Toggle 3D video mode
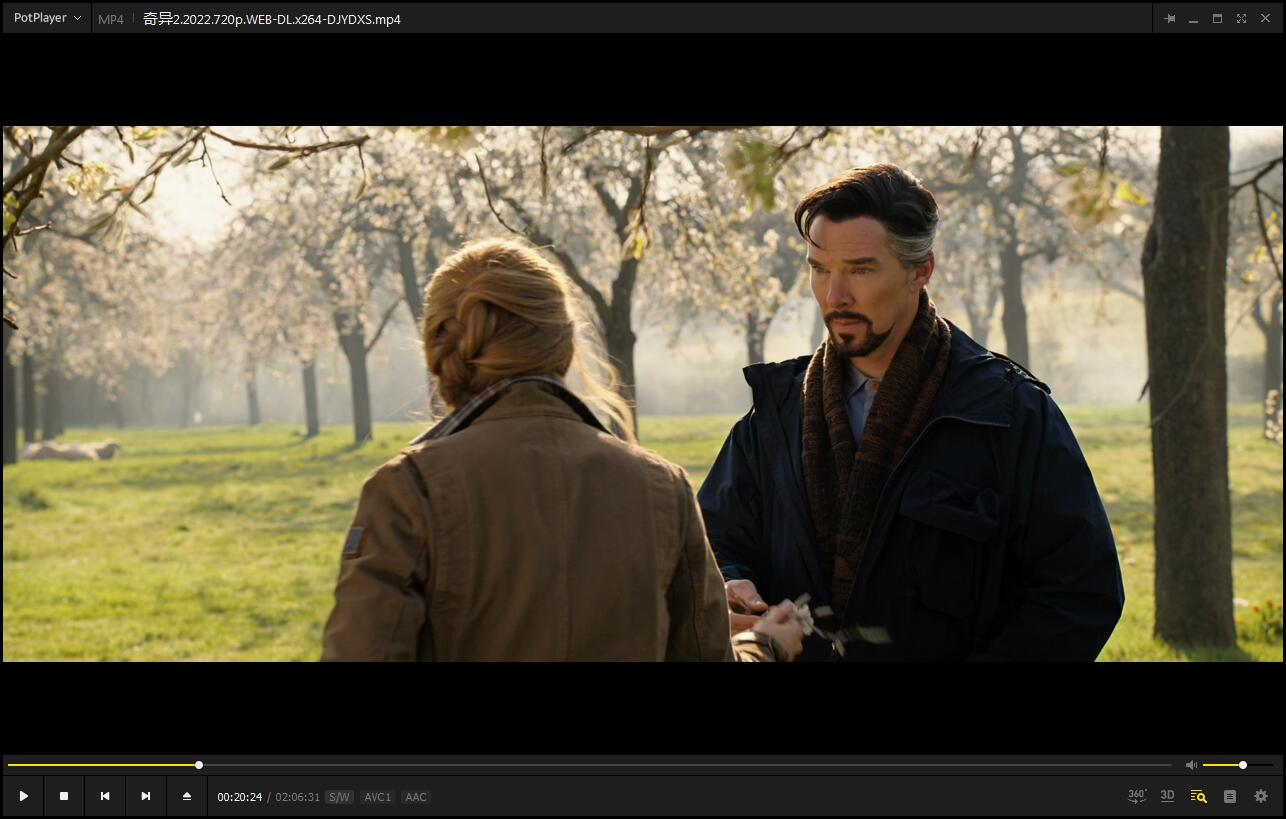Viewport: 1286px width, 819px height. coord(1167,796)
